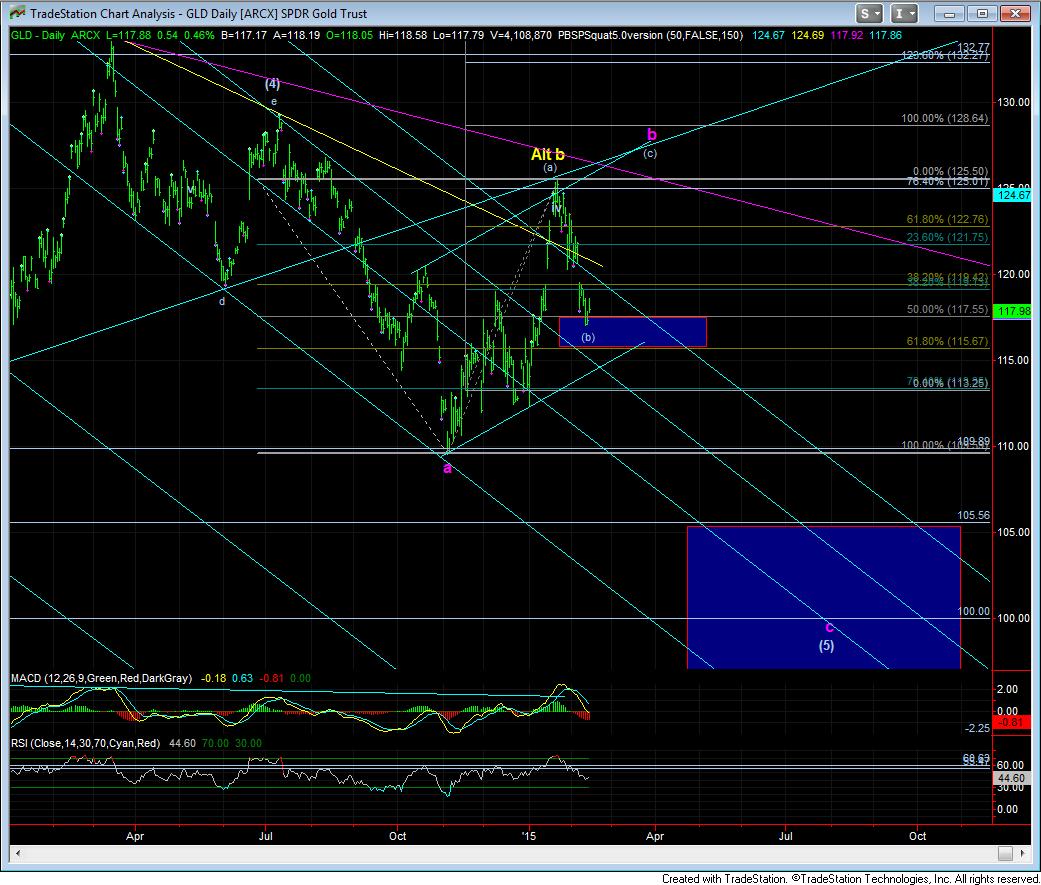This screenshot has width=1041, height=885.
Task: Click the horizontal scrollbar thumb at the right end
Action: tap(1006, 853)
